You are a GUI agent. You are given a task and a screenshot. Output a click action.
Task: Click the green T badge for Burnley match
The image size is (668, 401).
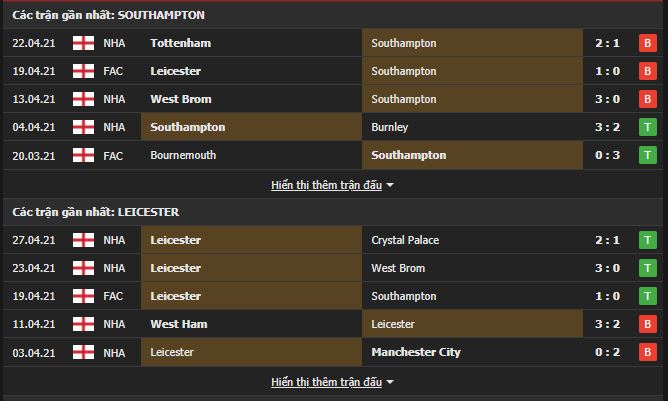(647, 127)
